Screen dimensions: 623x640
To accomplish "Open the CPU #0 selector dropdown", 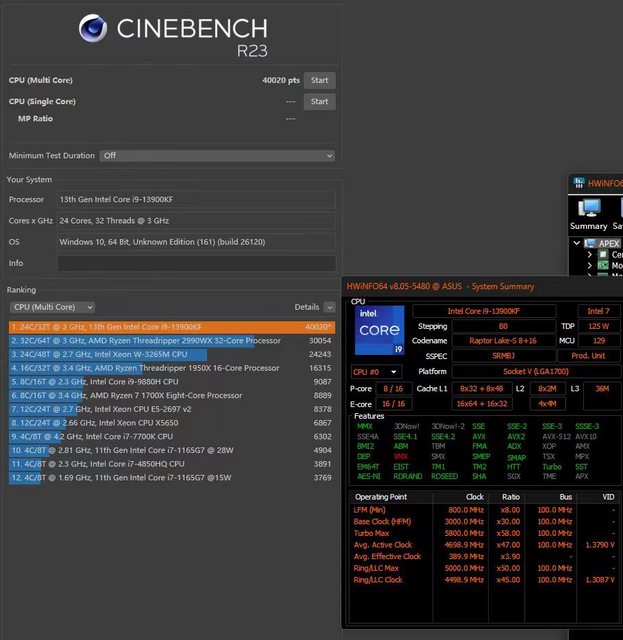I will coord(374,371).
